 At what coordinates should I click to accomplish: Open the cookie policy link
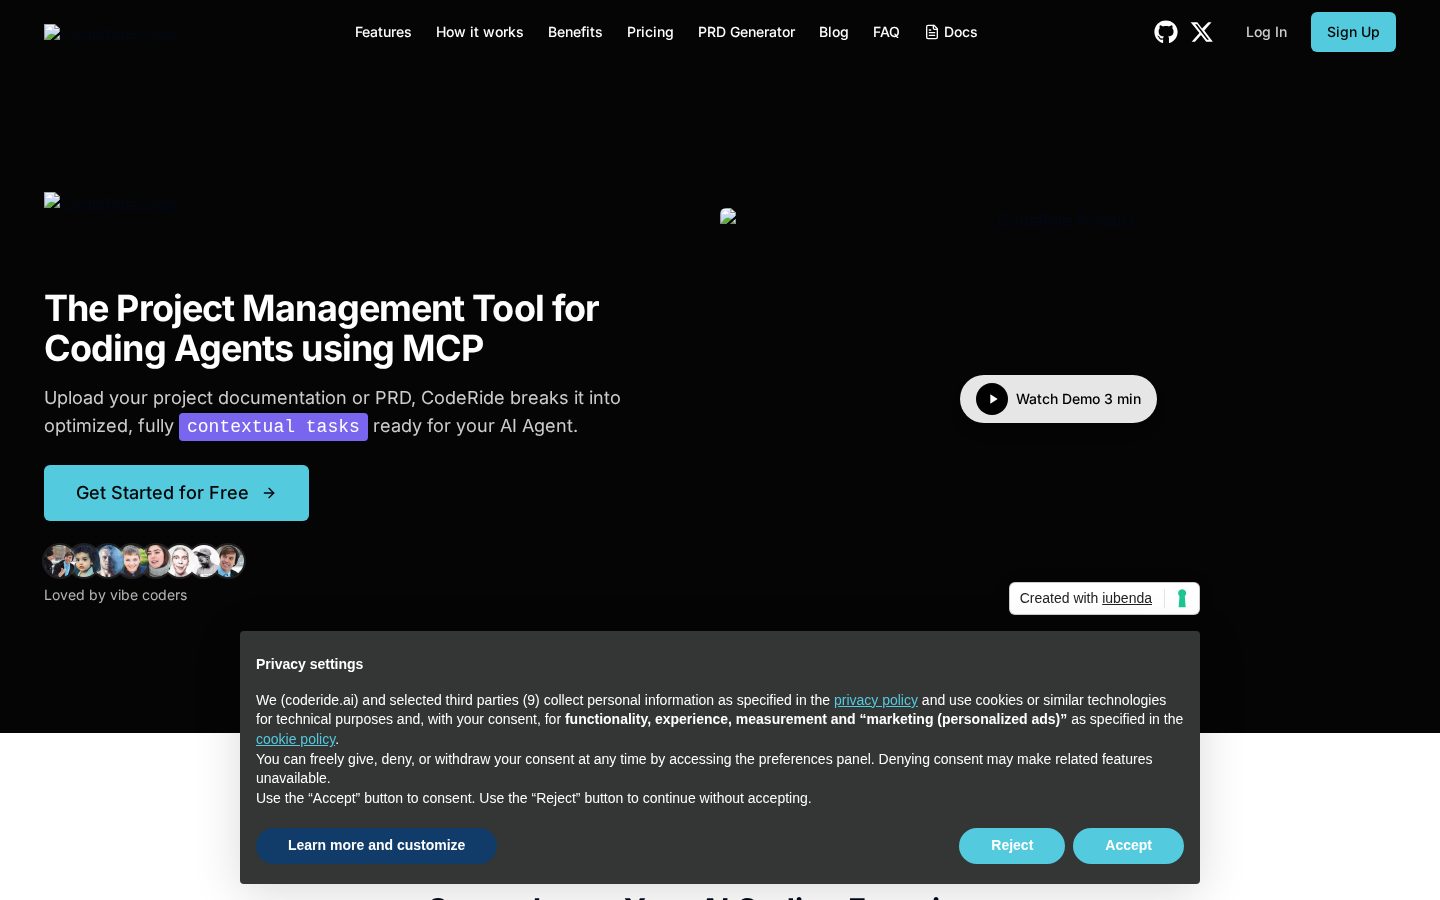coord(296,739)
